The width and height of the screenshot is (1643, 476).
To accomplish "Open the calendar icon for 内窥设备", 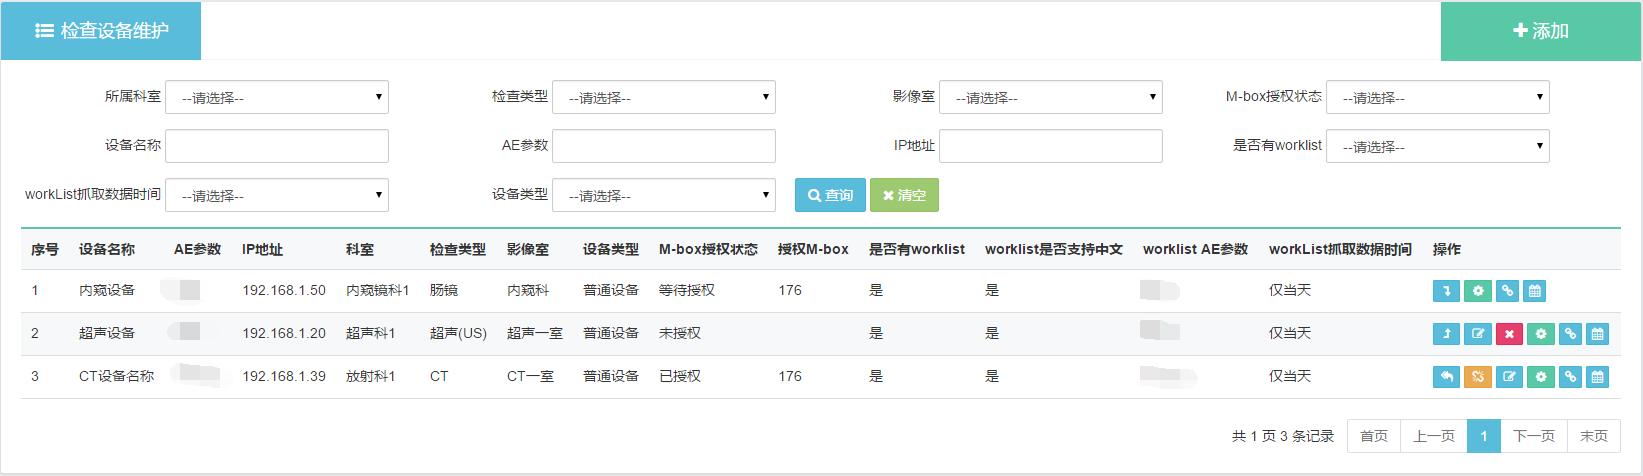I will click(1535, 291).
